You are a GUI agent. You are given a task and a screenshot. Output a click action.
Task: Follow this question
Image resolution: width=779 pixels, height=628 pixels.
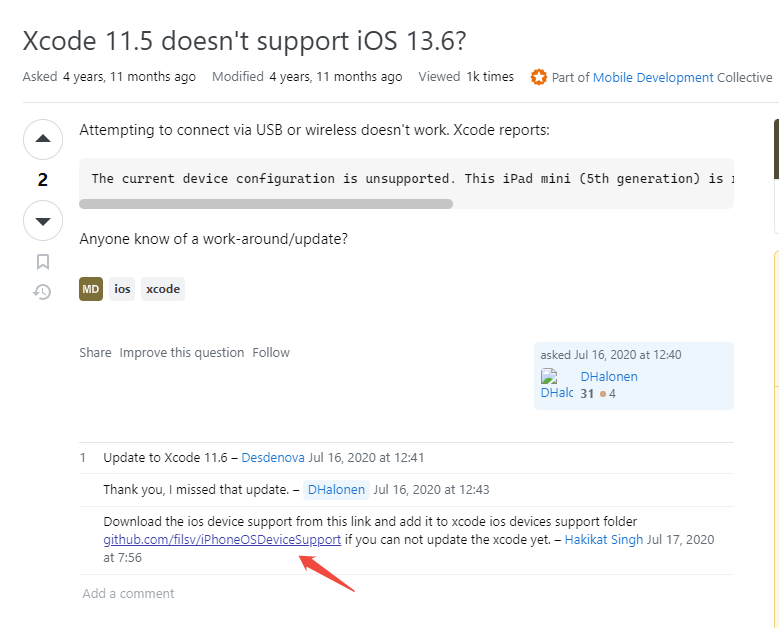point(271,353)
